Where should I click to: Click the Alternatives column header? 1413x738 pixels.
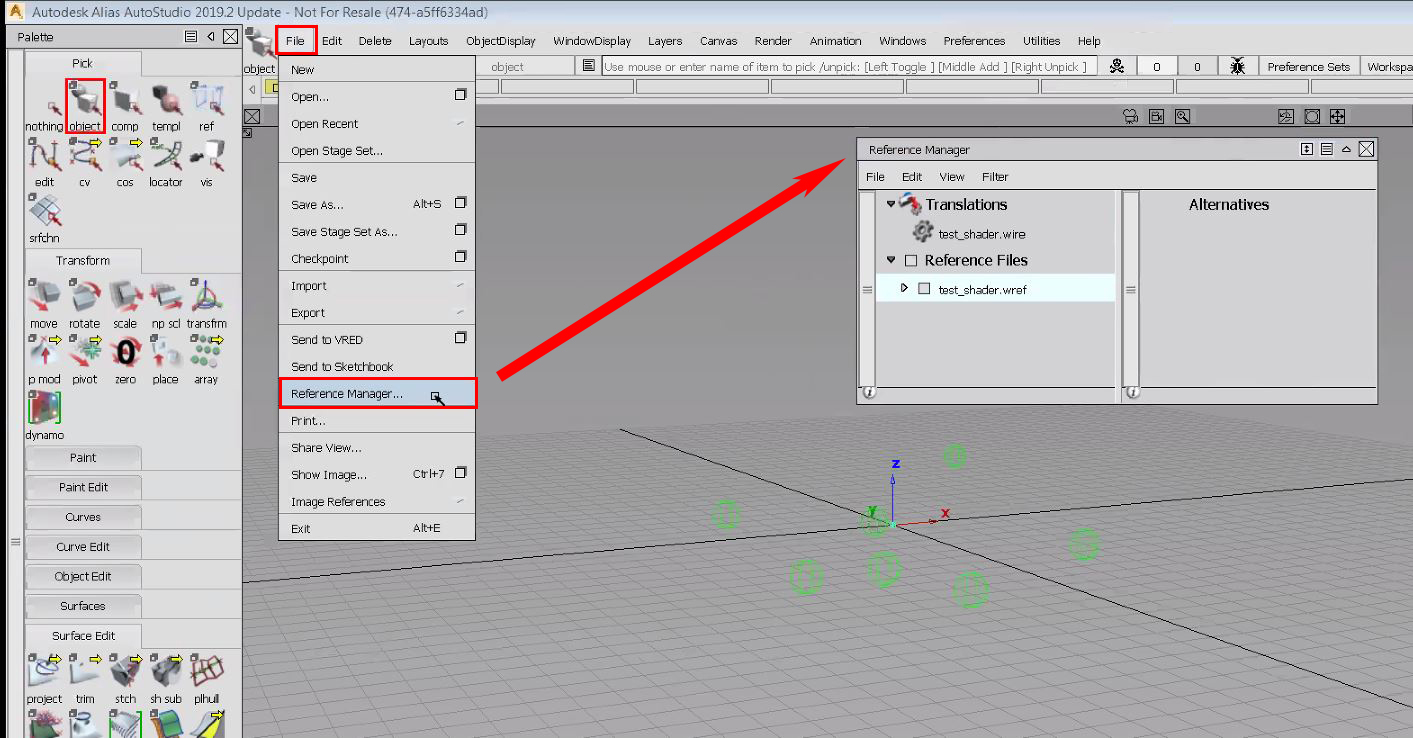1229,205
